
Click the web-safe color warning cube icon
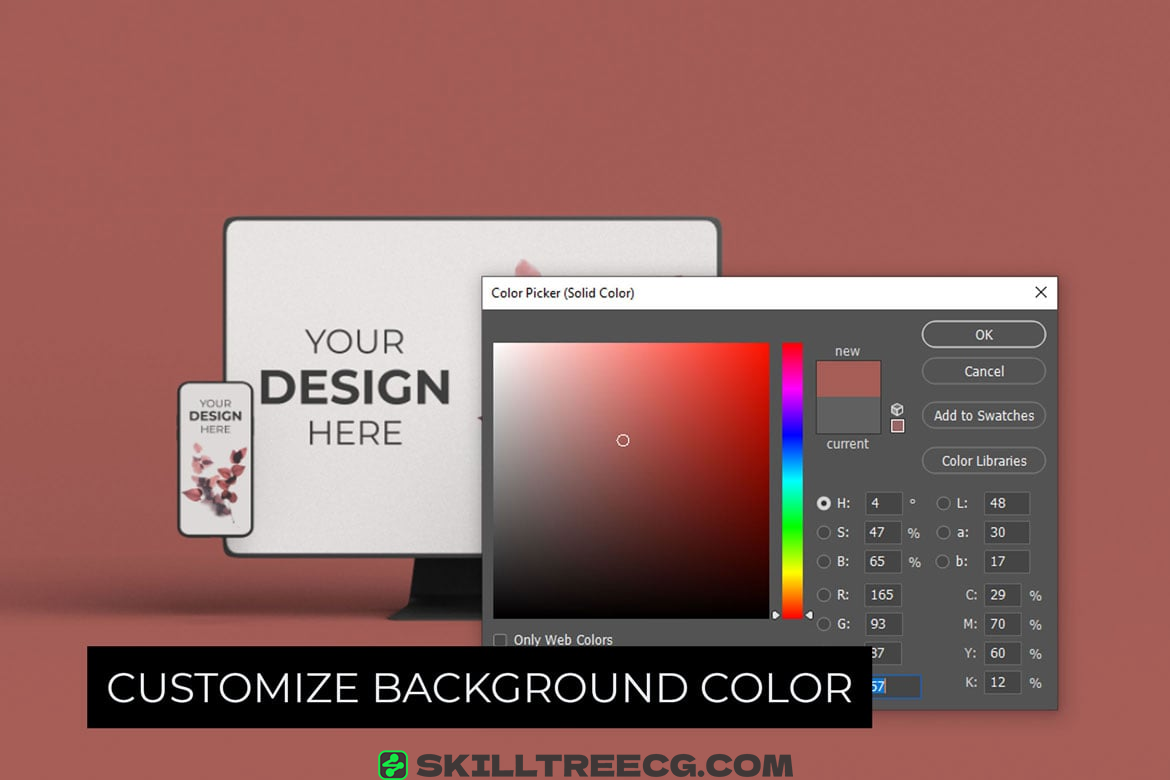pyautogui.click(x=897, y=409)
